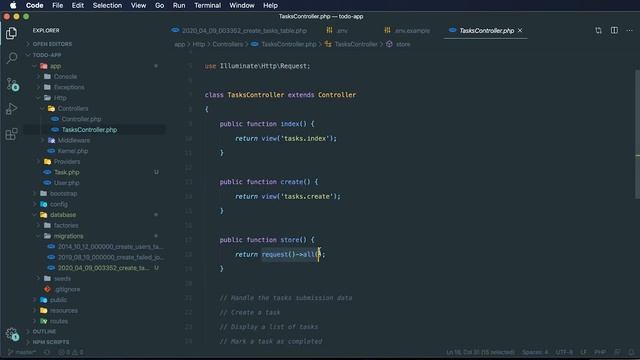The image size is (640, 360).
Task: Expand the seeds folder
Action: [62, 278]
